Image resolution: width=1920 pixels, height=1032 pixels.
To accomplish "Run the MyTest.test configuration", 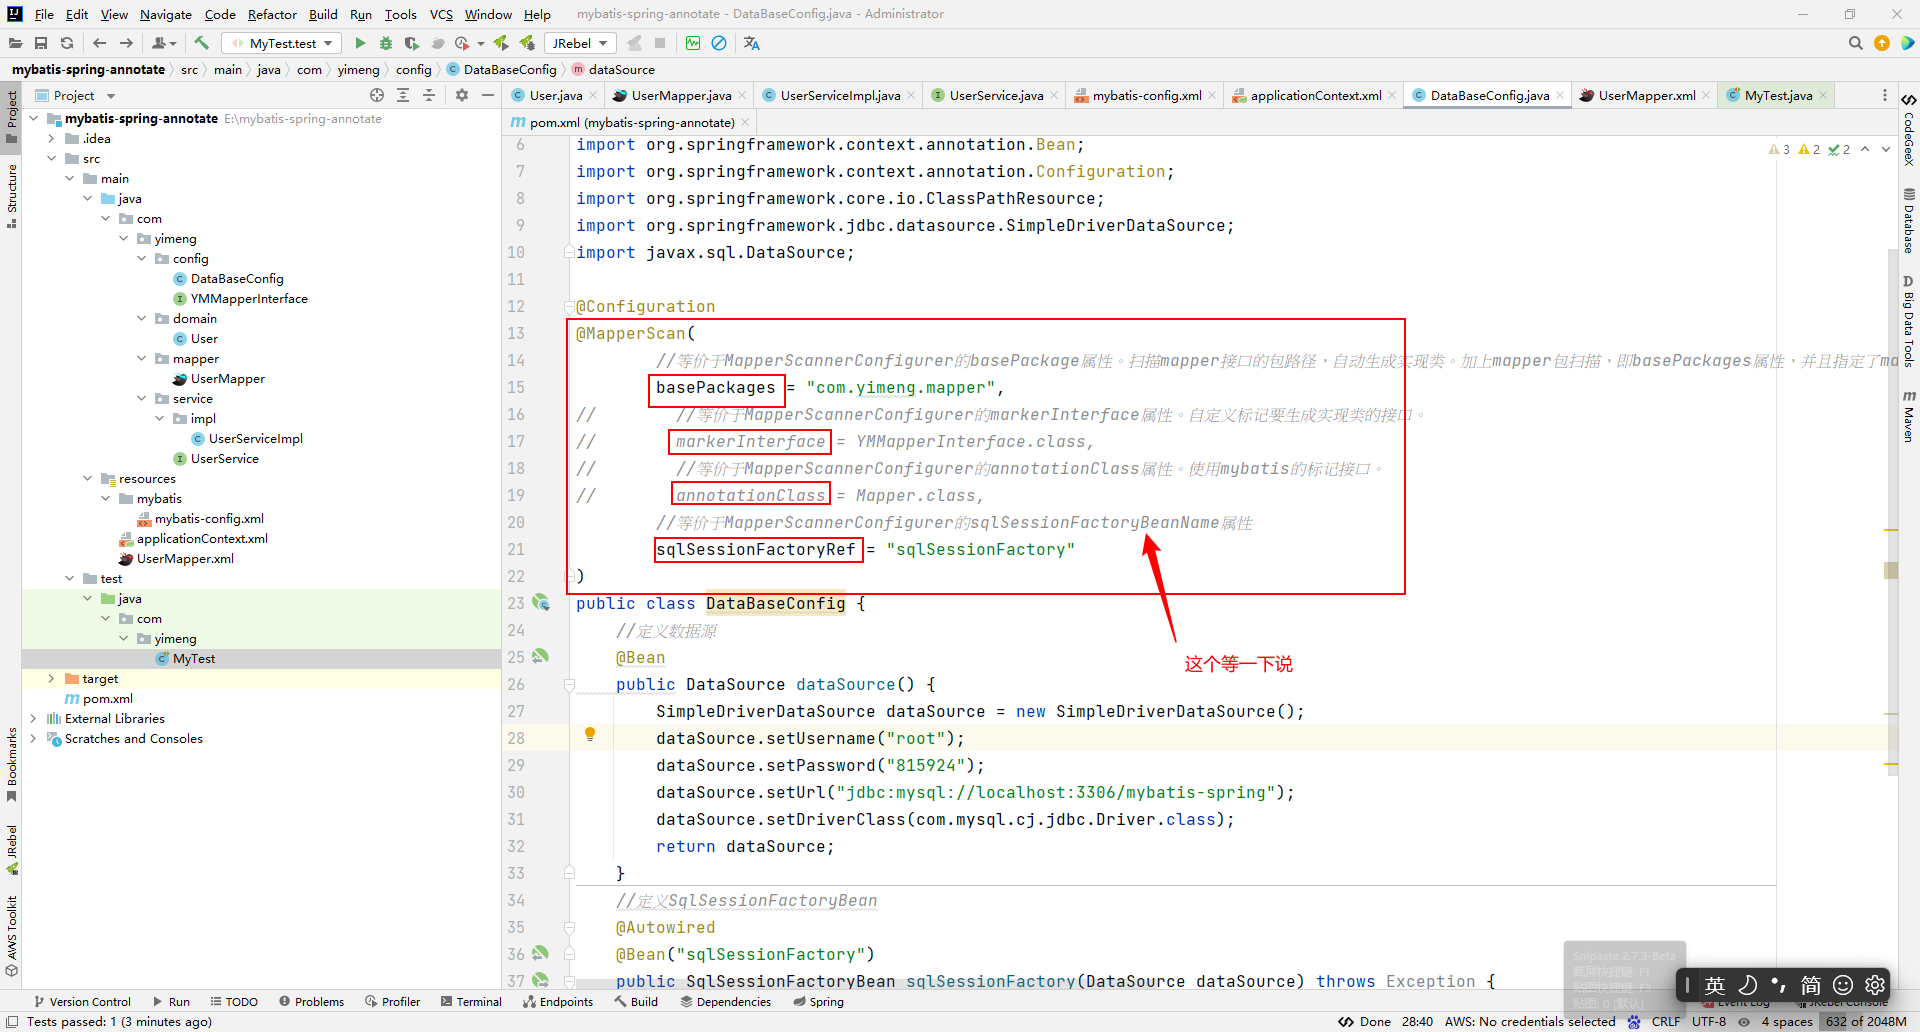I will pos(360,43).
